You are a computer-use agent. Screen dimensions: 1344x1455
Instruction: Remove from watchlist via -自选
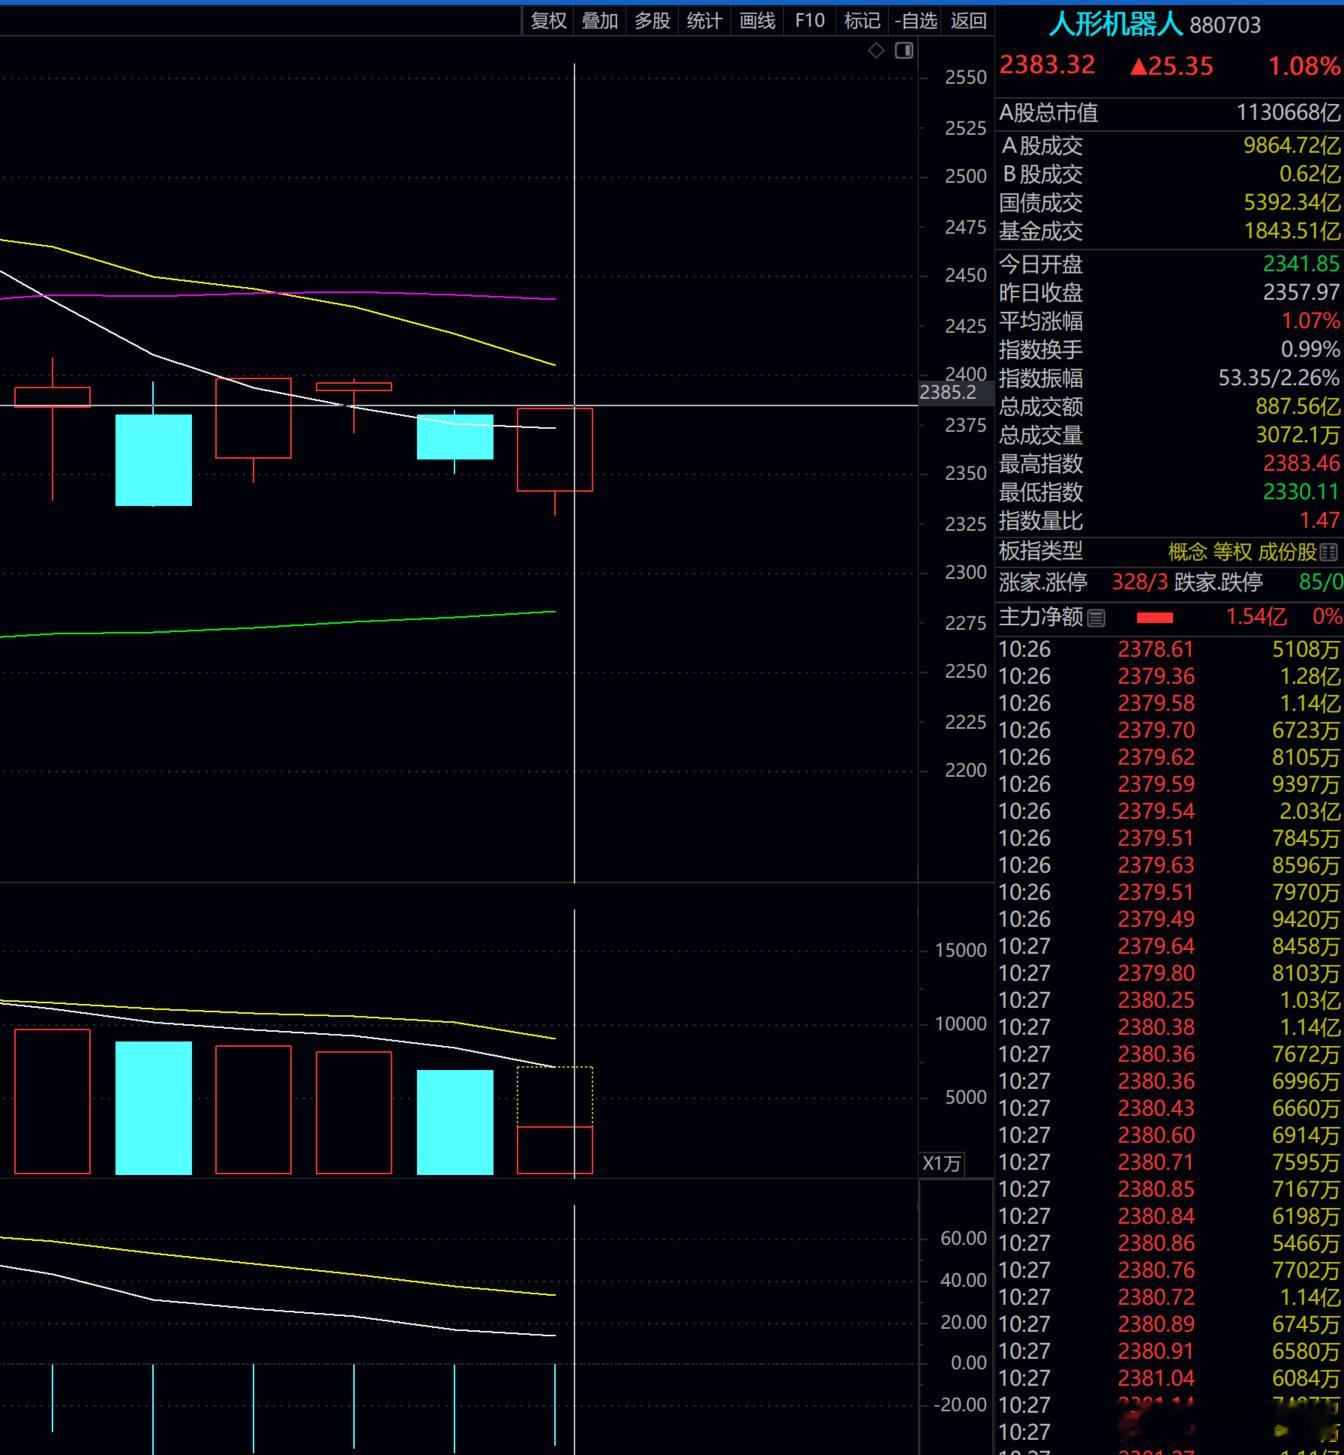click(x=915, y=21)
